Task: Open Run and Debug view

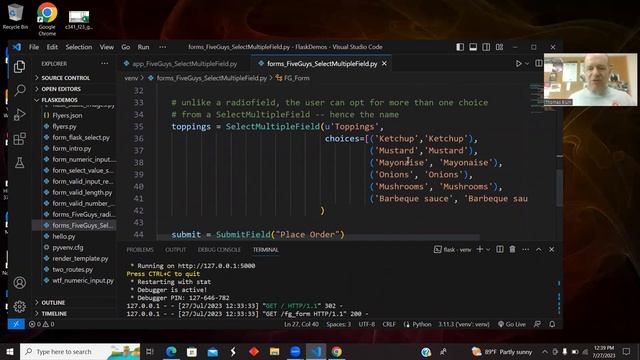Action: click(x=19, y=114)
